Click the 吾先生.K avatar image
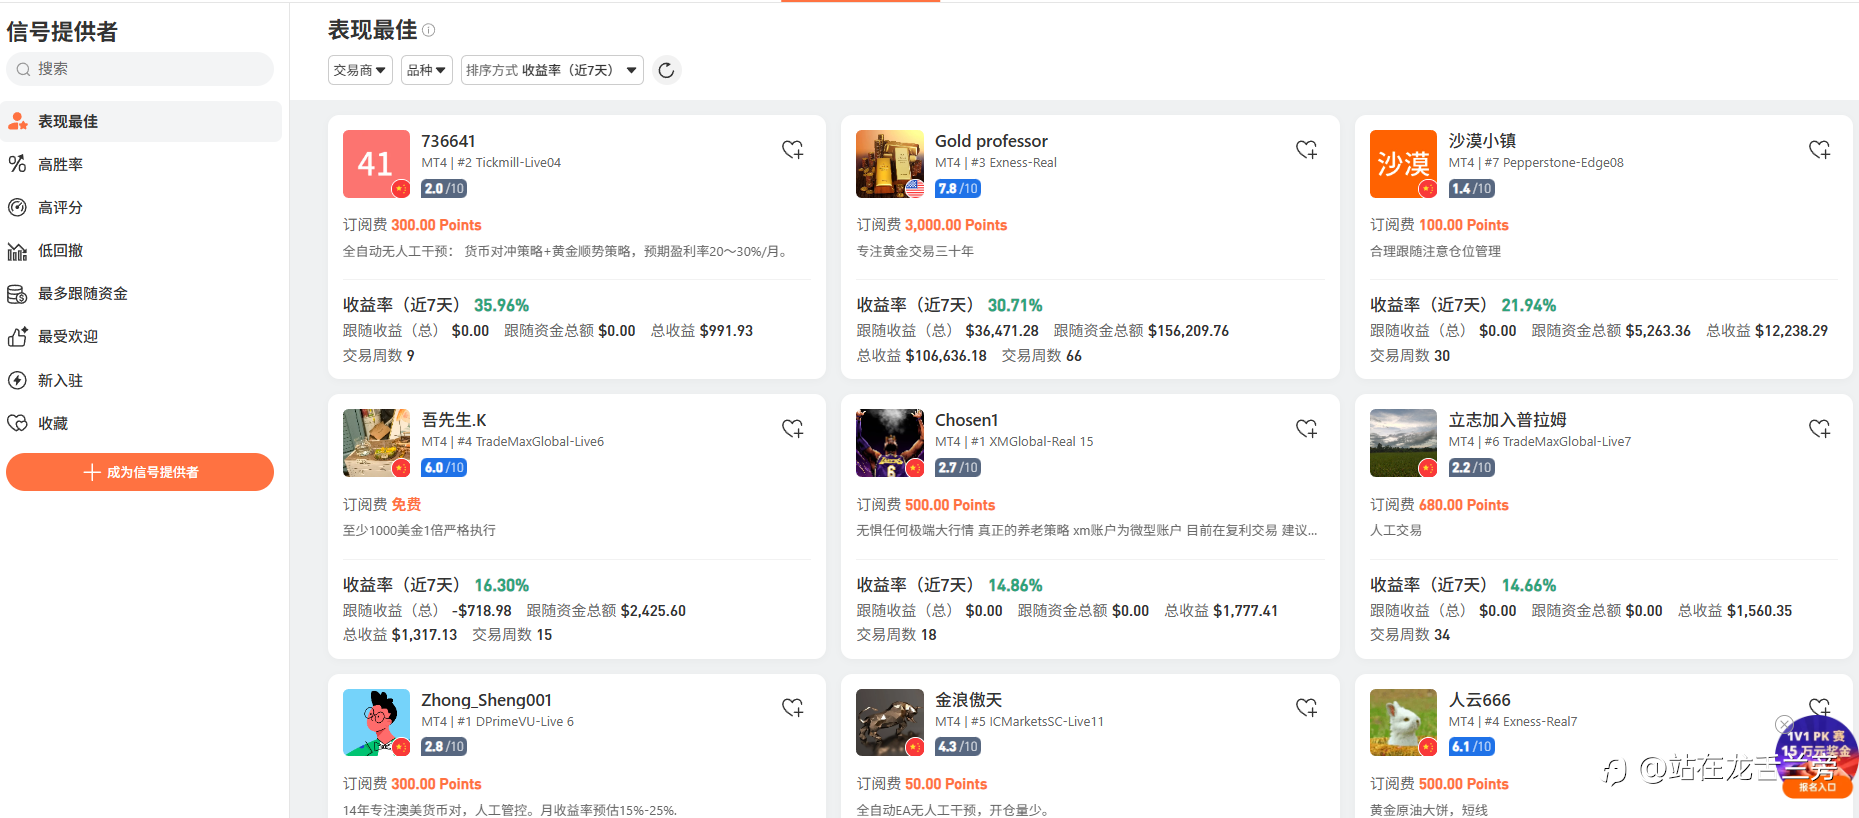Screen dimensions: 1859x818 pyautogui.click(x=376, y=443)
